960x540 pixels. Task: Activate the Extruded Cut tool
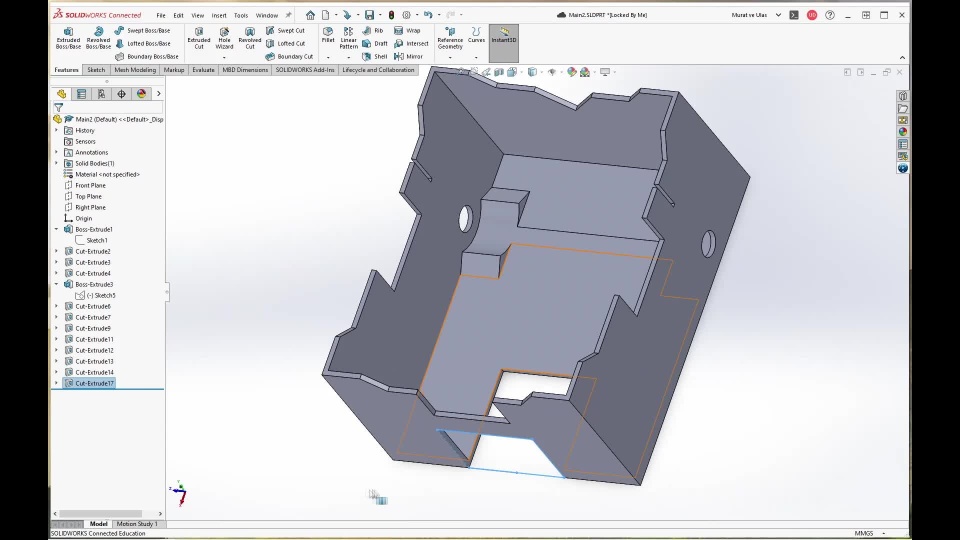coord(199,37)
